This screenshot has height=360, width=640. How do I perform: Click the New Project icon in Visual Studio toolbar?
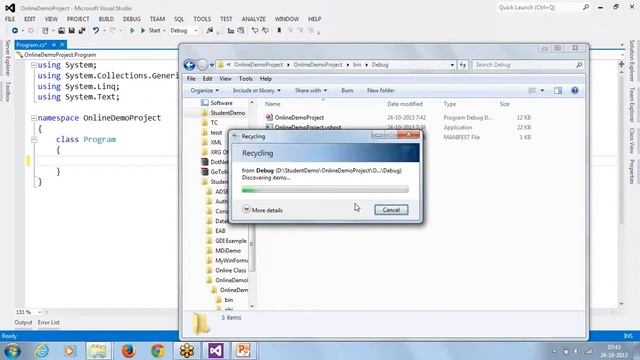pos(45,31)
